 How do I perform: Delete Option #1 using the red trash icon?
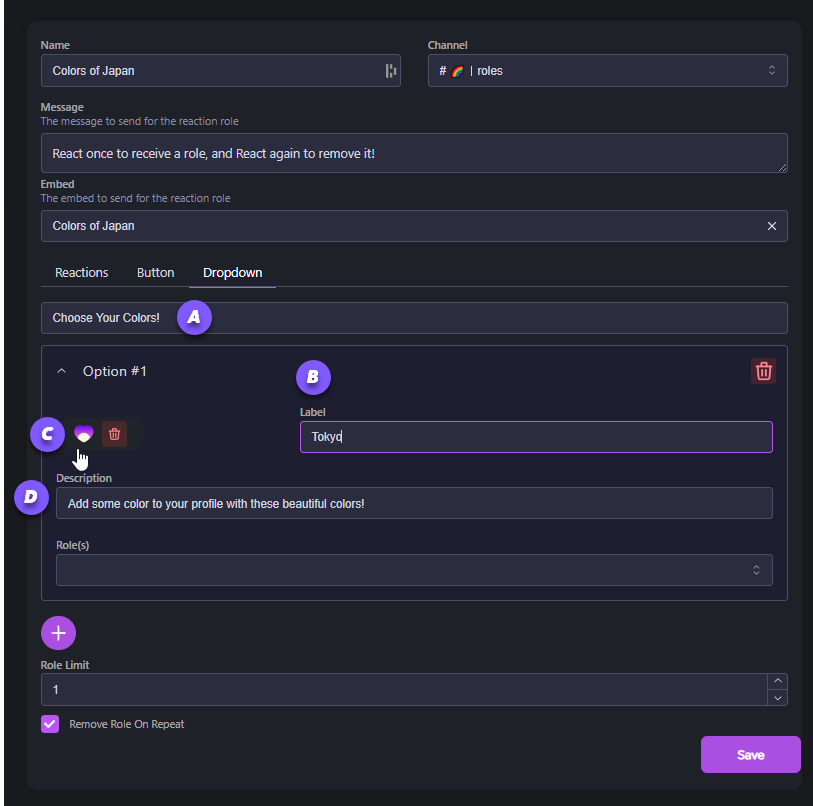tap(763, 371)
